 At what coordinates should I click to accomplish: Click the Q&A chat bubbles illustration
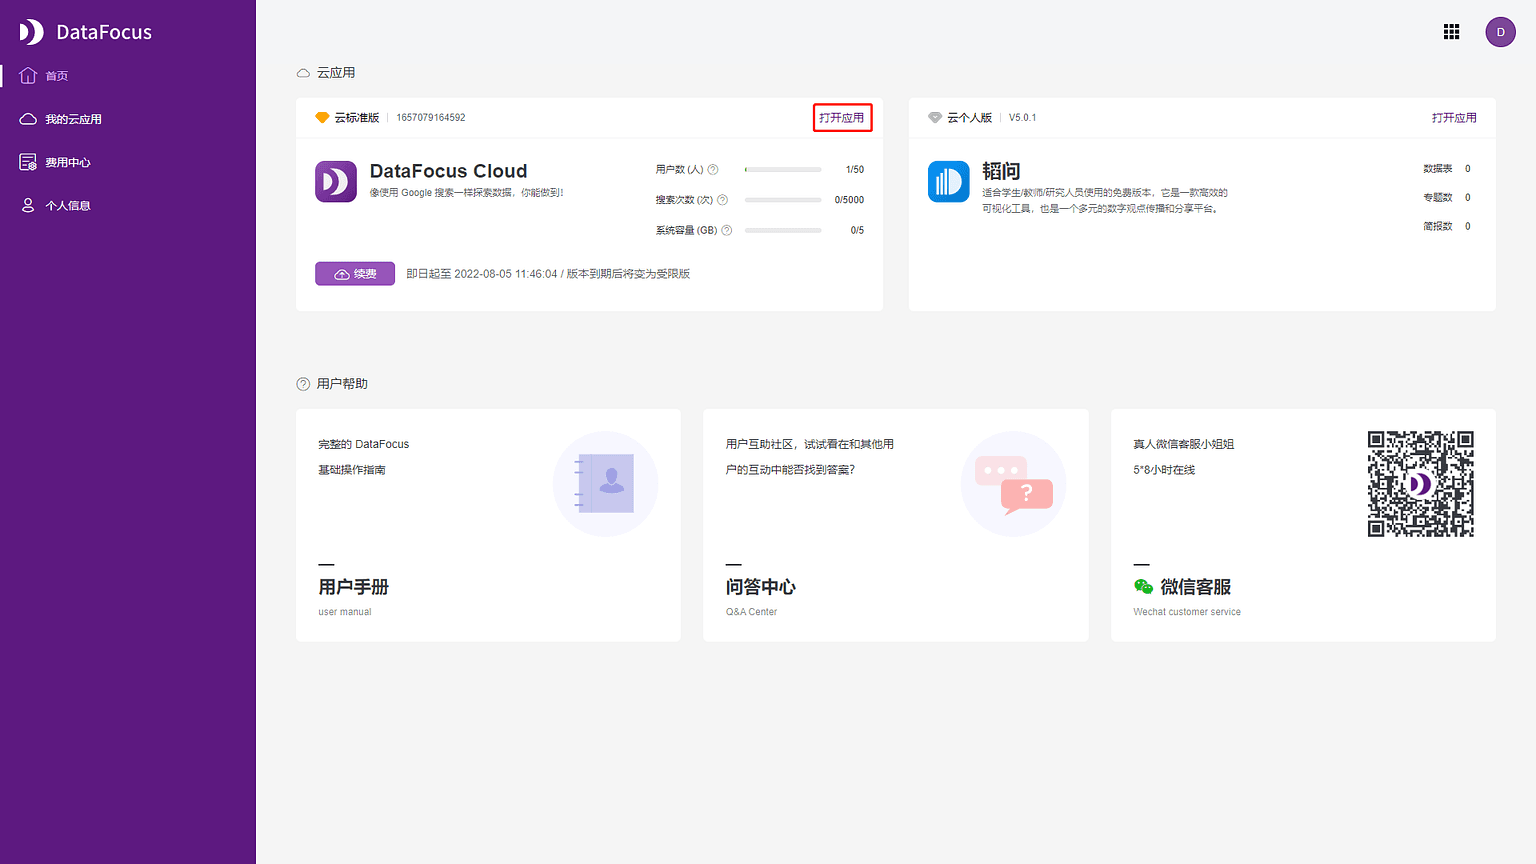1013,484
